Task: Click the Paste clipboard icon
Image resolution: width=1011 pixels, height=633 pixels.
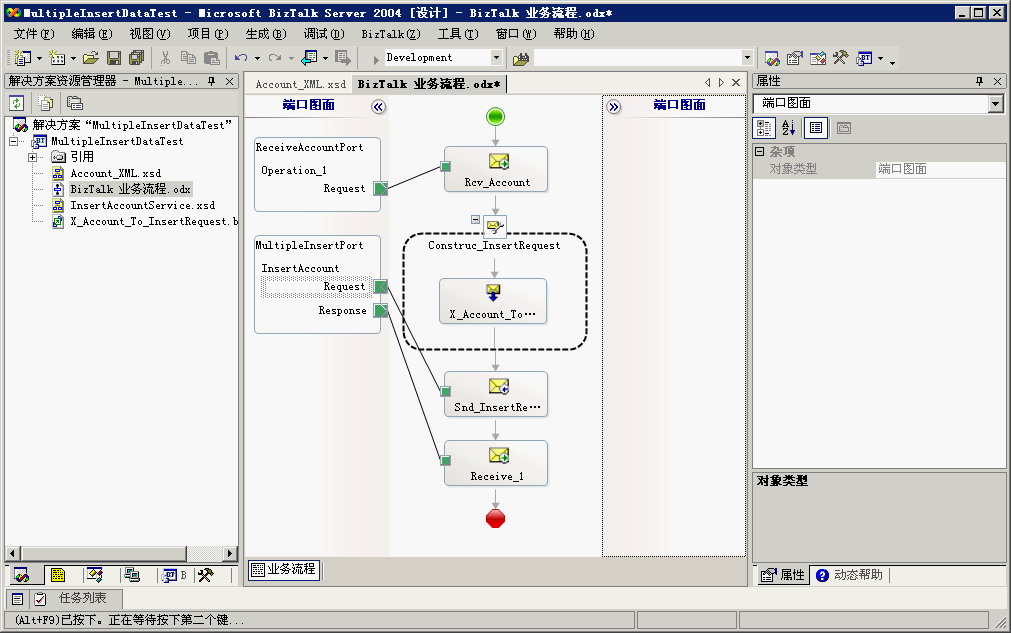Action: (x=211, y=58)
